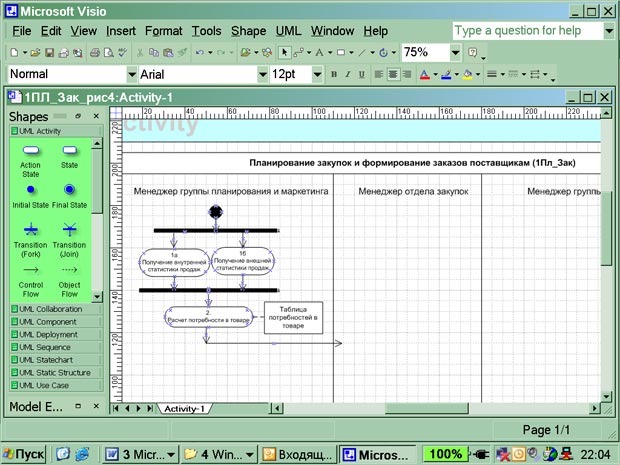Toggle underline text formatting
620x465 pixels.
point(363,74)
